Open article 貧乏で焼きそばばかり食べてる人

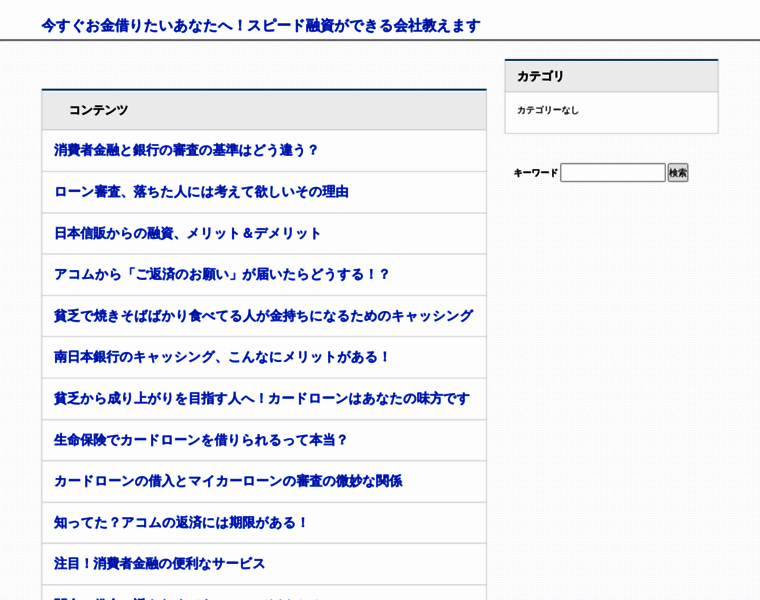pos(263,316)
